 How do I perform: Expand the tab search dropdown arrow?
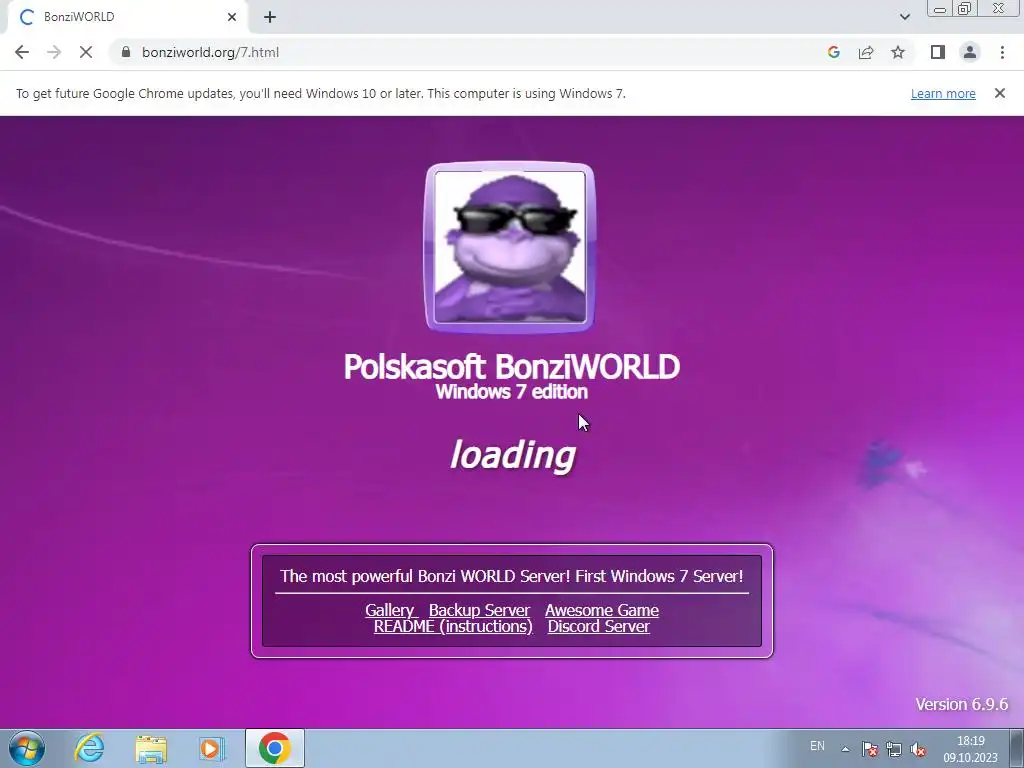pos(904,17)
